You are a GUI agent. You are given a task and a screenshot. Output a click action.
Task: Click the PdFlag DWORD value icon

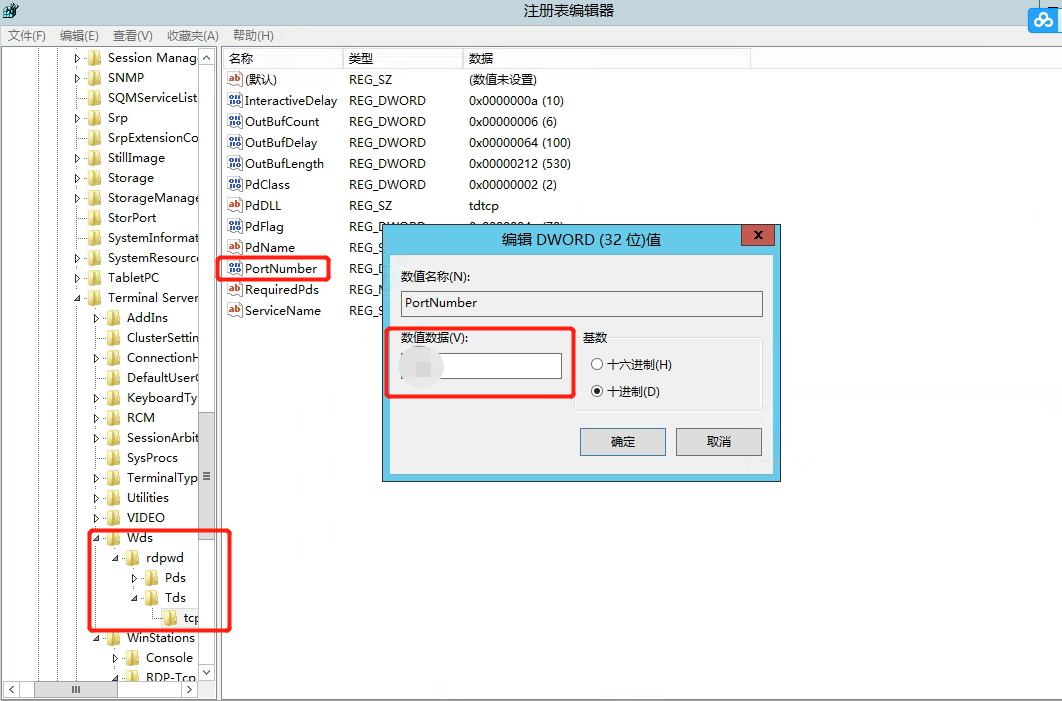click(234, 226)
